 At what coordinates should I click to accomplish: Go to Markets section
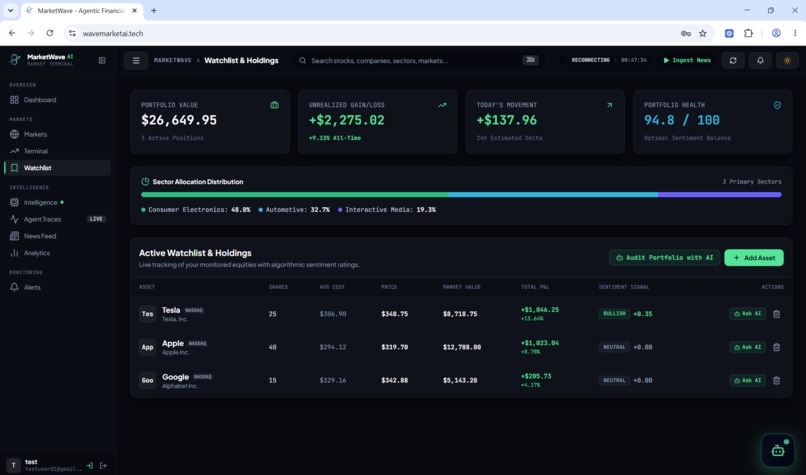(x=57, y=134)
